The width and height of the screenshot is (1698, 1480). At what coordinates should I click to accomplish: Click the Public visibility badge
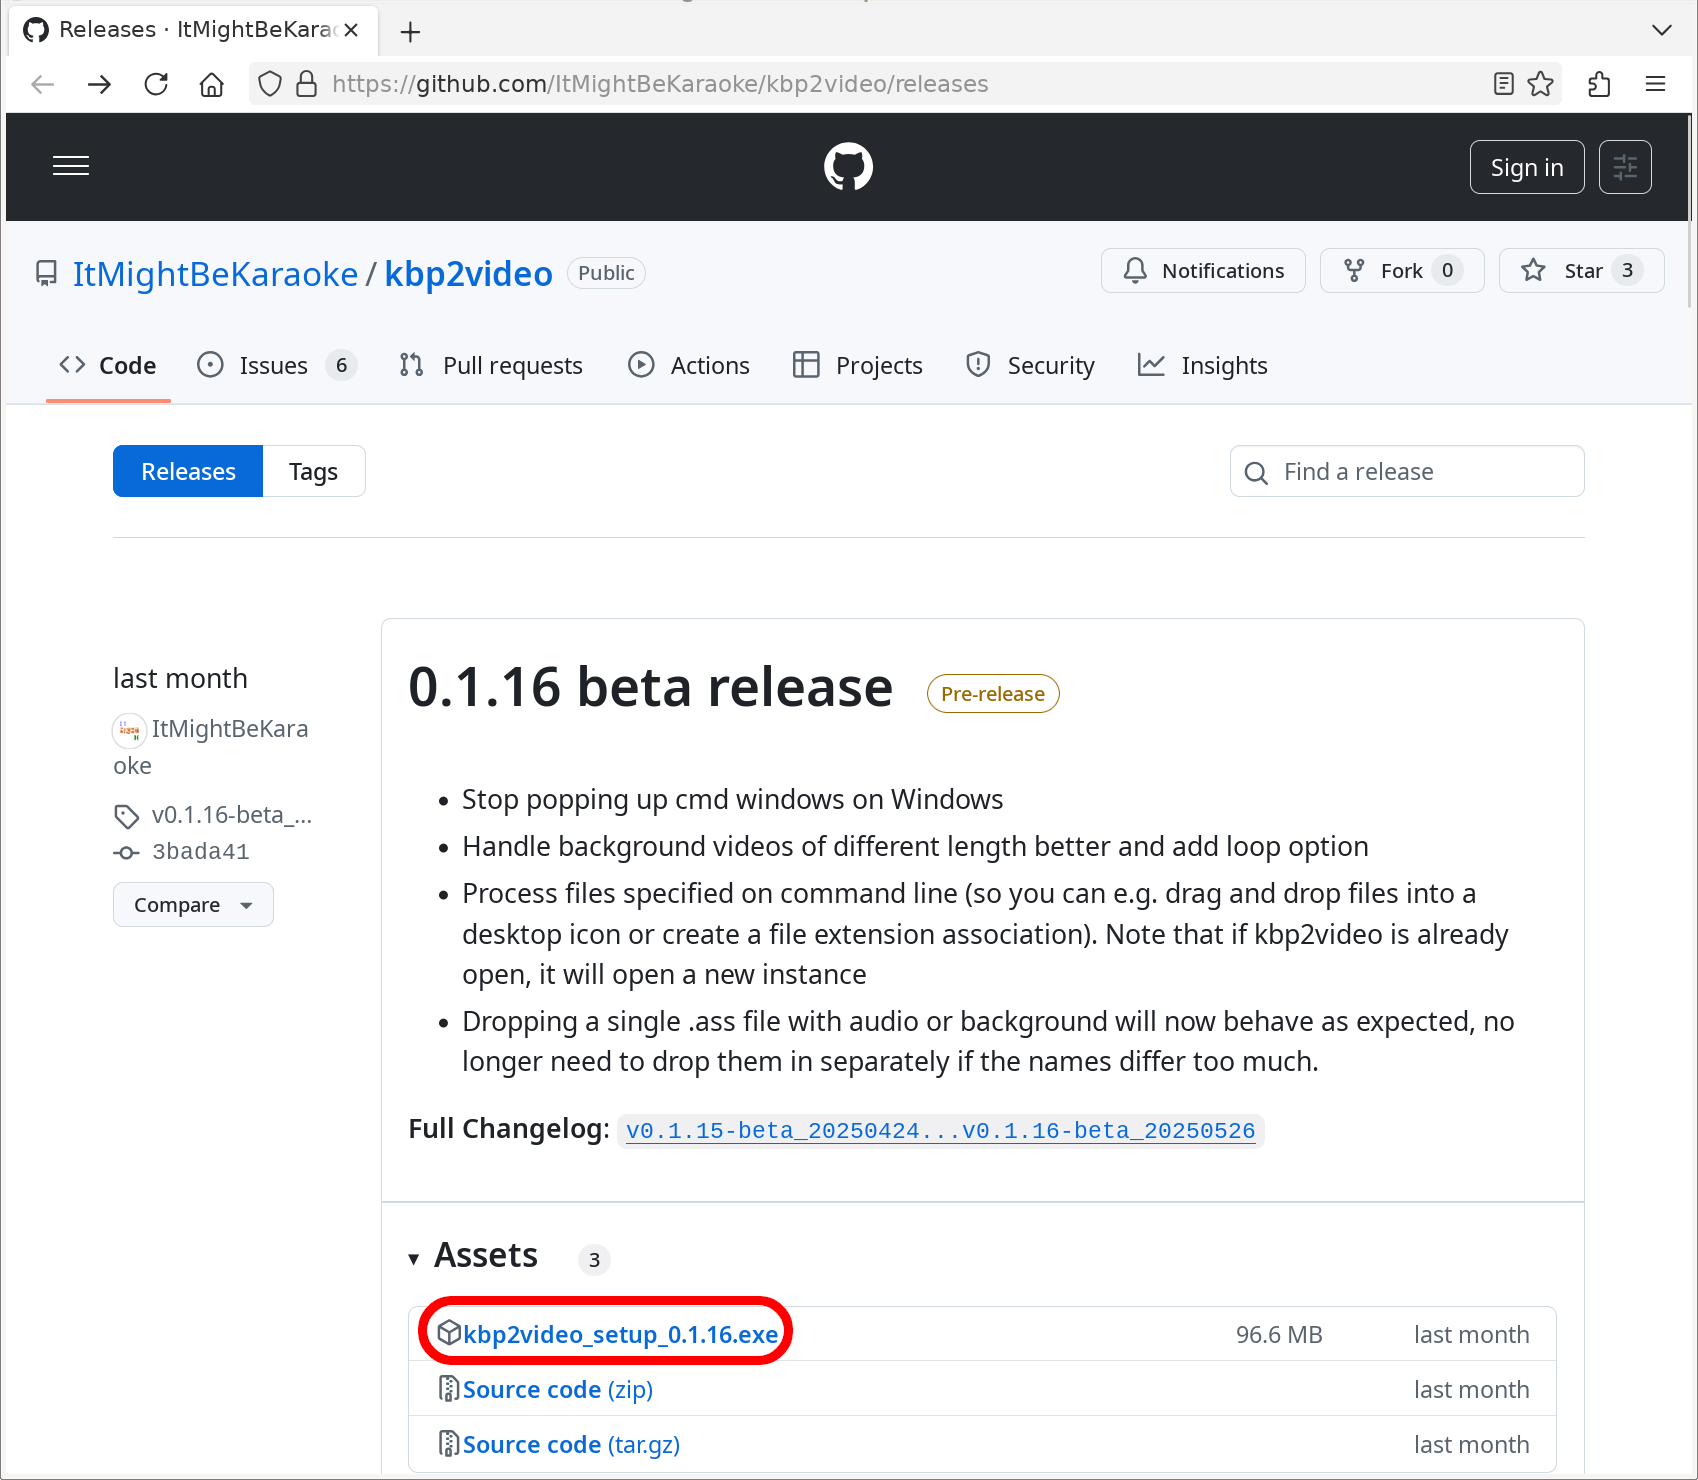pos(606,273)
